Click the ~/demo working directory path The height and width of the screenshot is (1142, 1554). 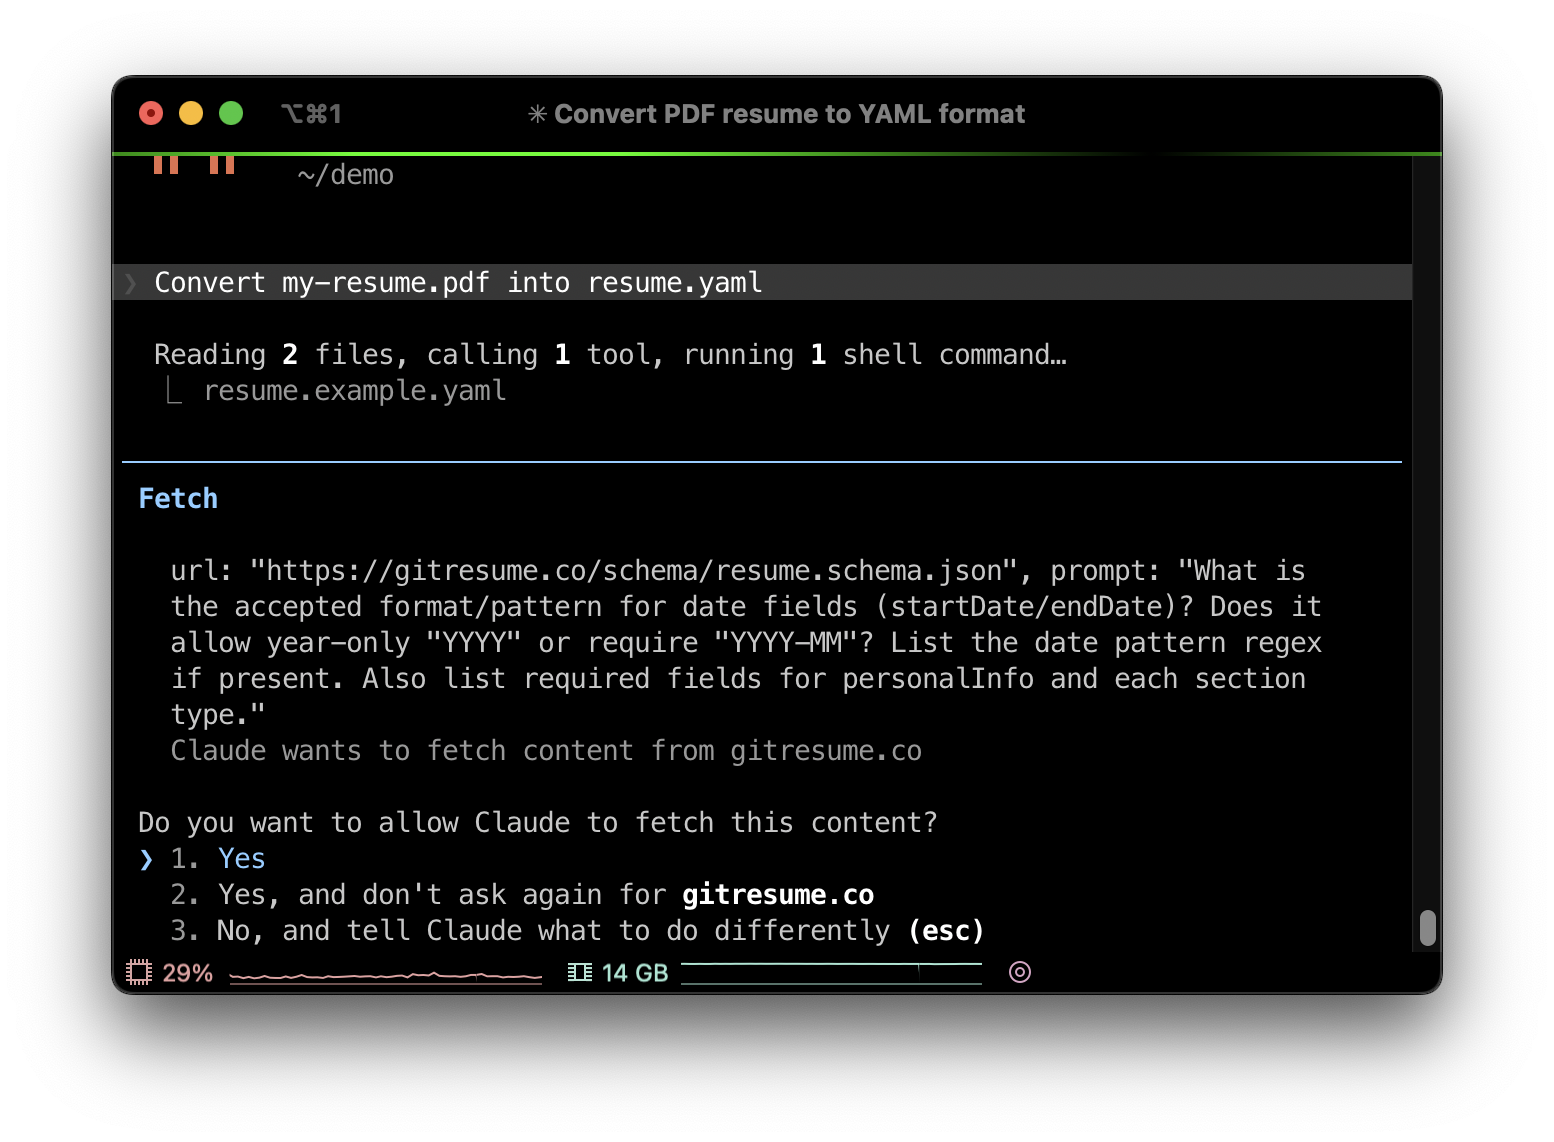coord(346,175)
